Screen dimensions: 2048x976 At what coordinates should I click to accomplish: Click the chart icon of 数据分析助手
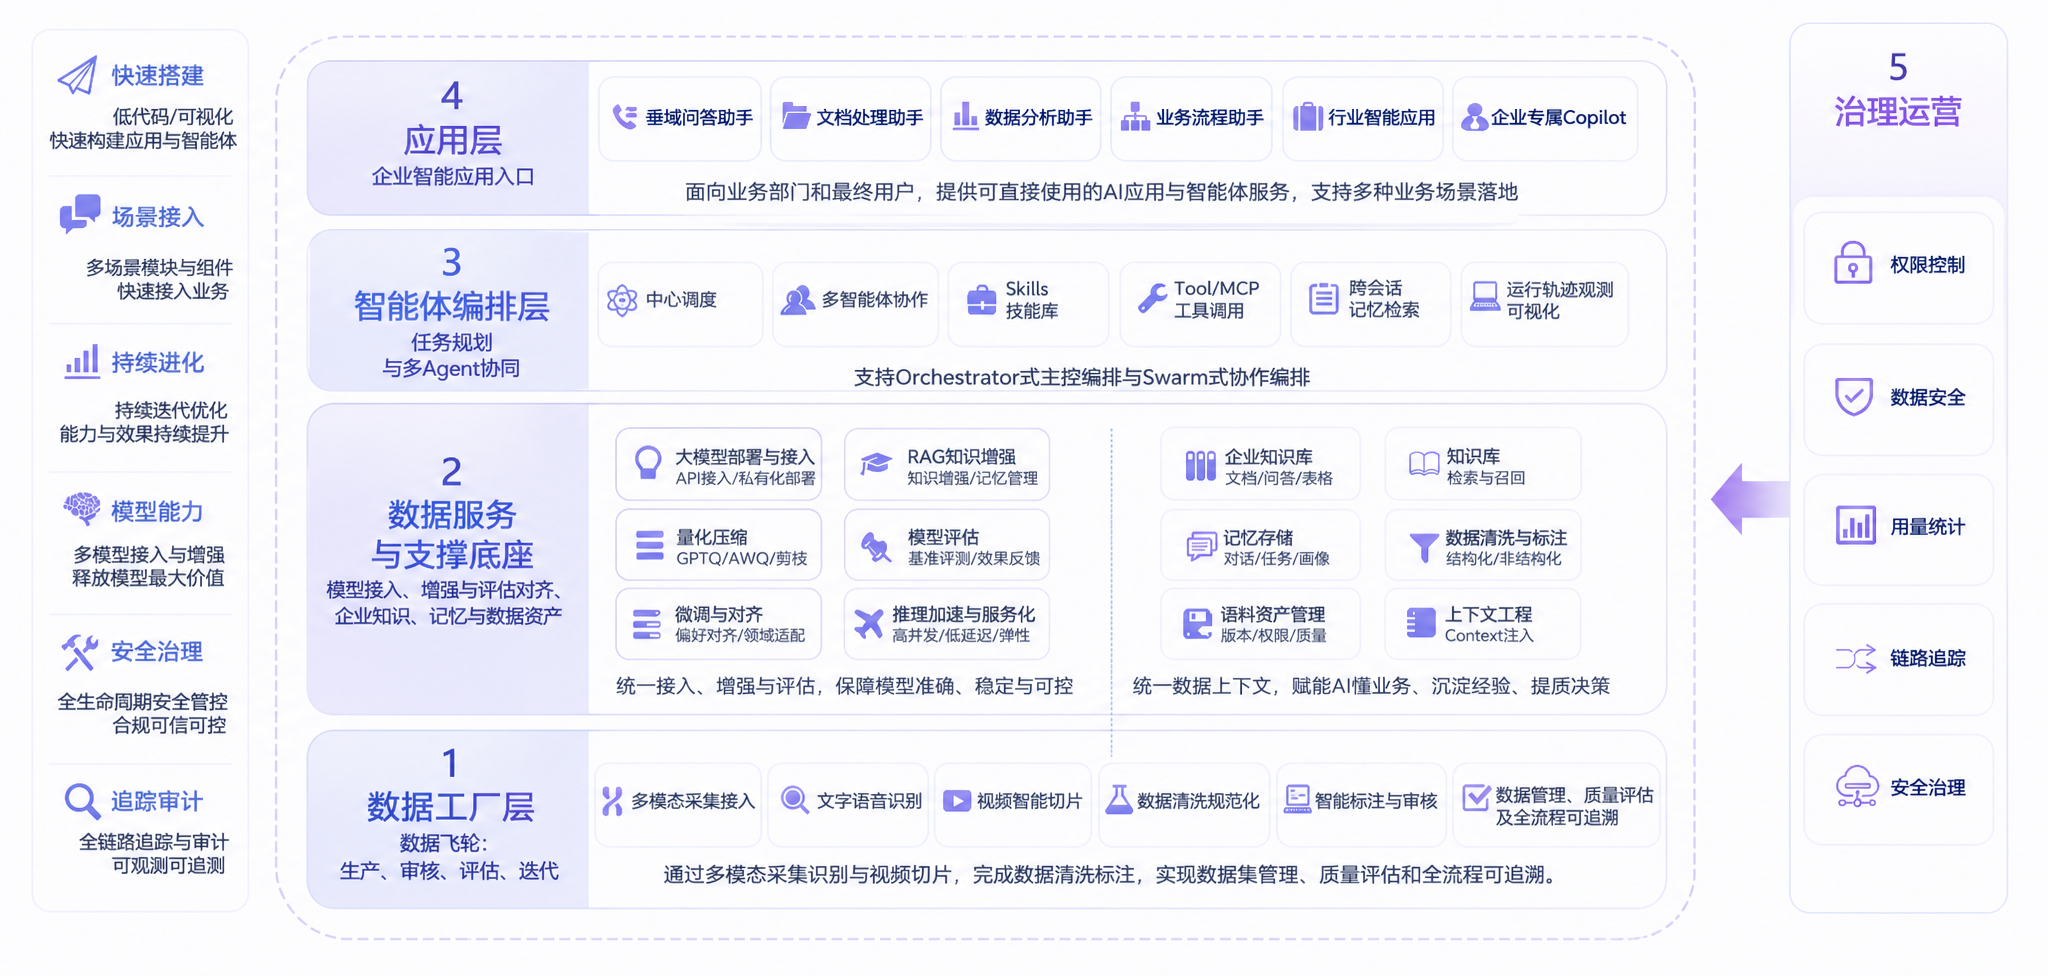pyautogui.click(x=965, y=116)
